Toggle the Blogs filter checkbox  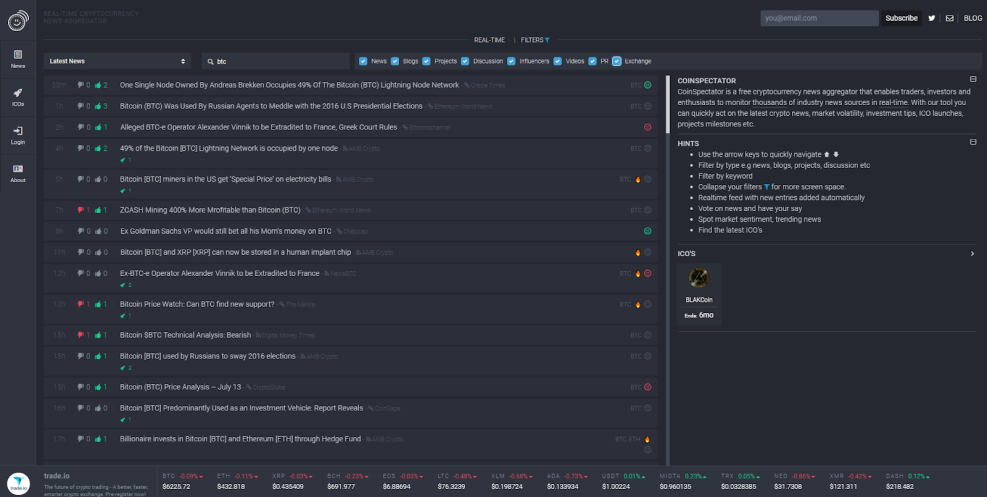(395, 61)
